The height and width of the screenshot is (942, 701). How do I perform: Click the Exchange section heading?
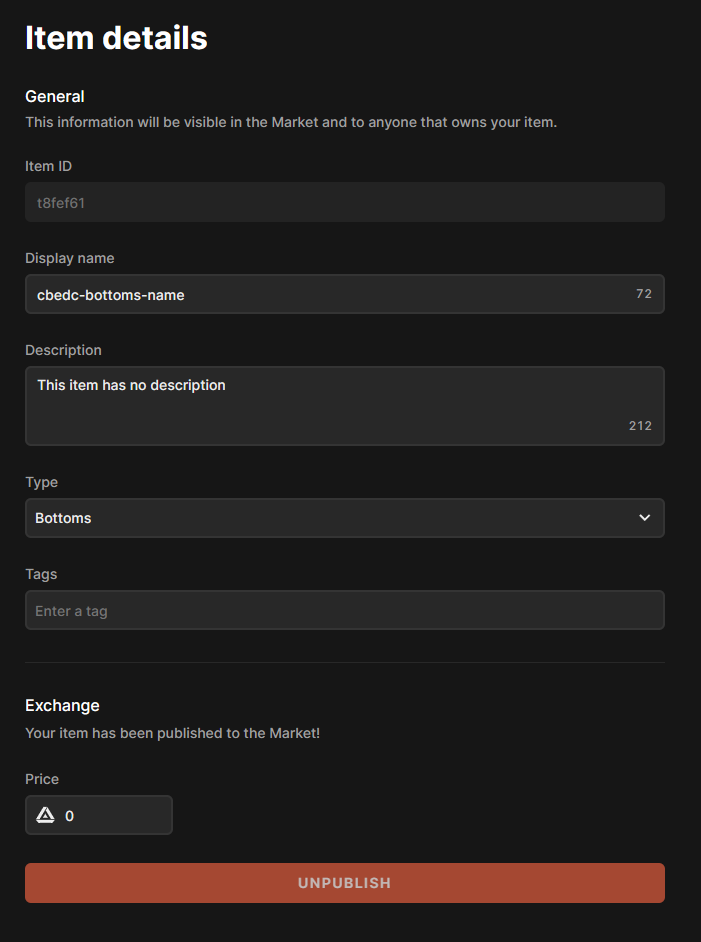(x=62, y=705)
